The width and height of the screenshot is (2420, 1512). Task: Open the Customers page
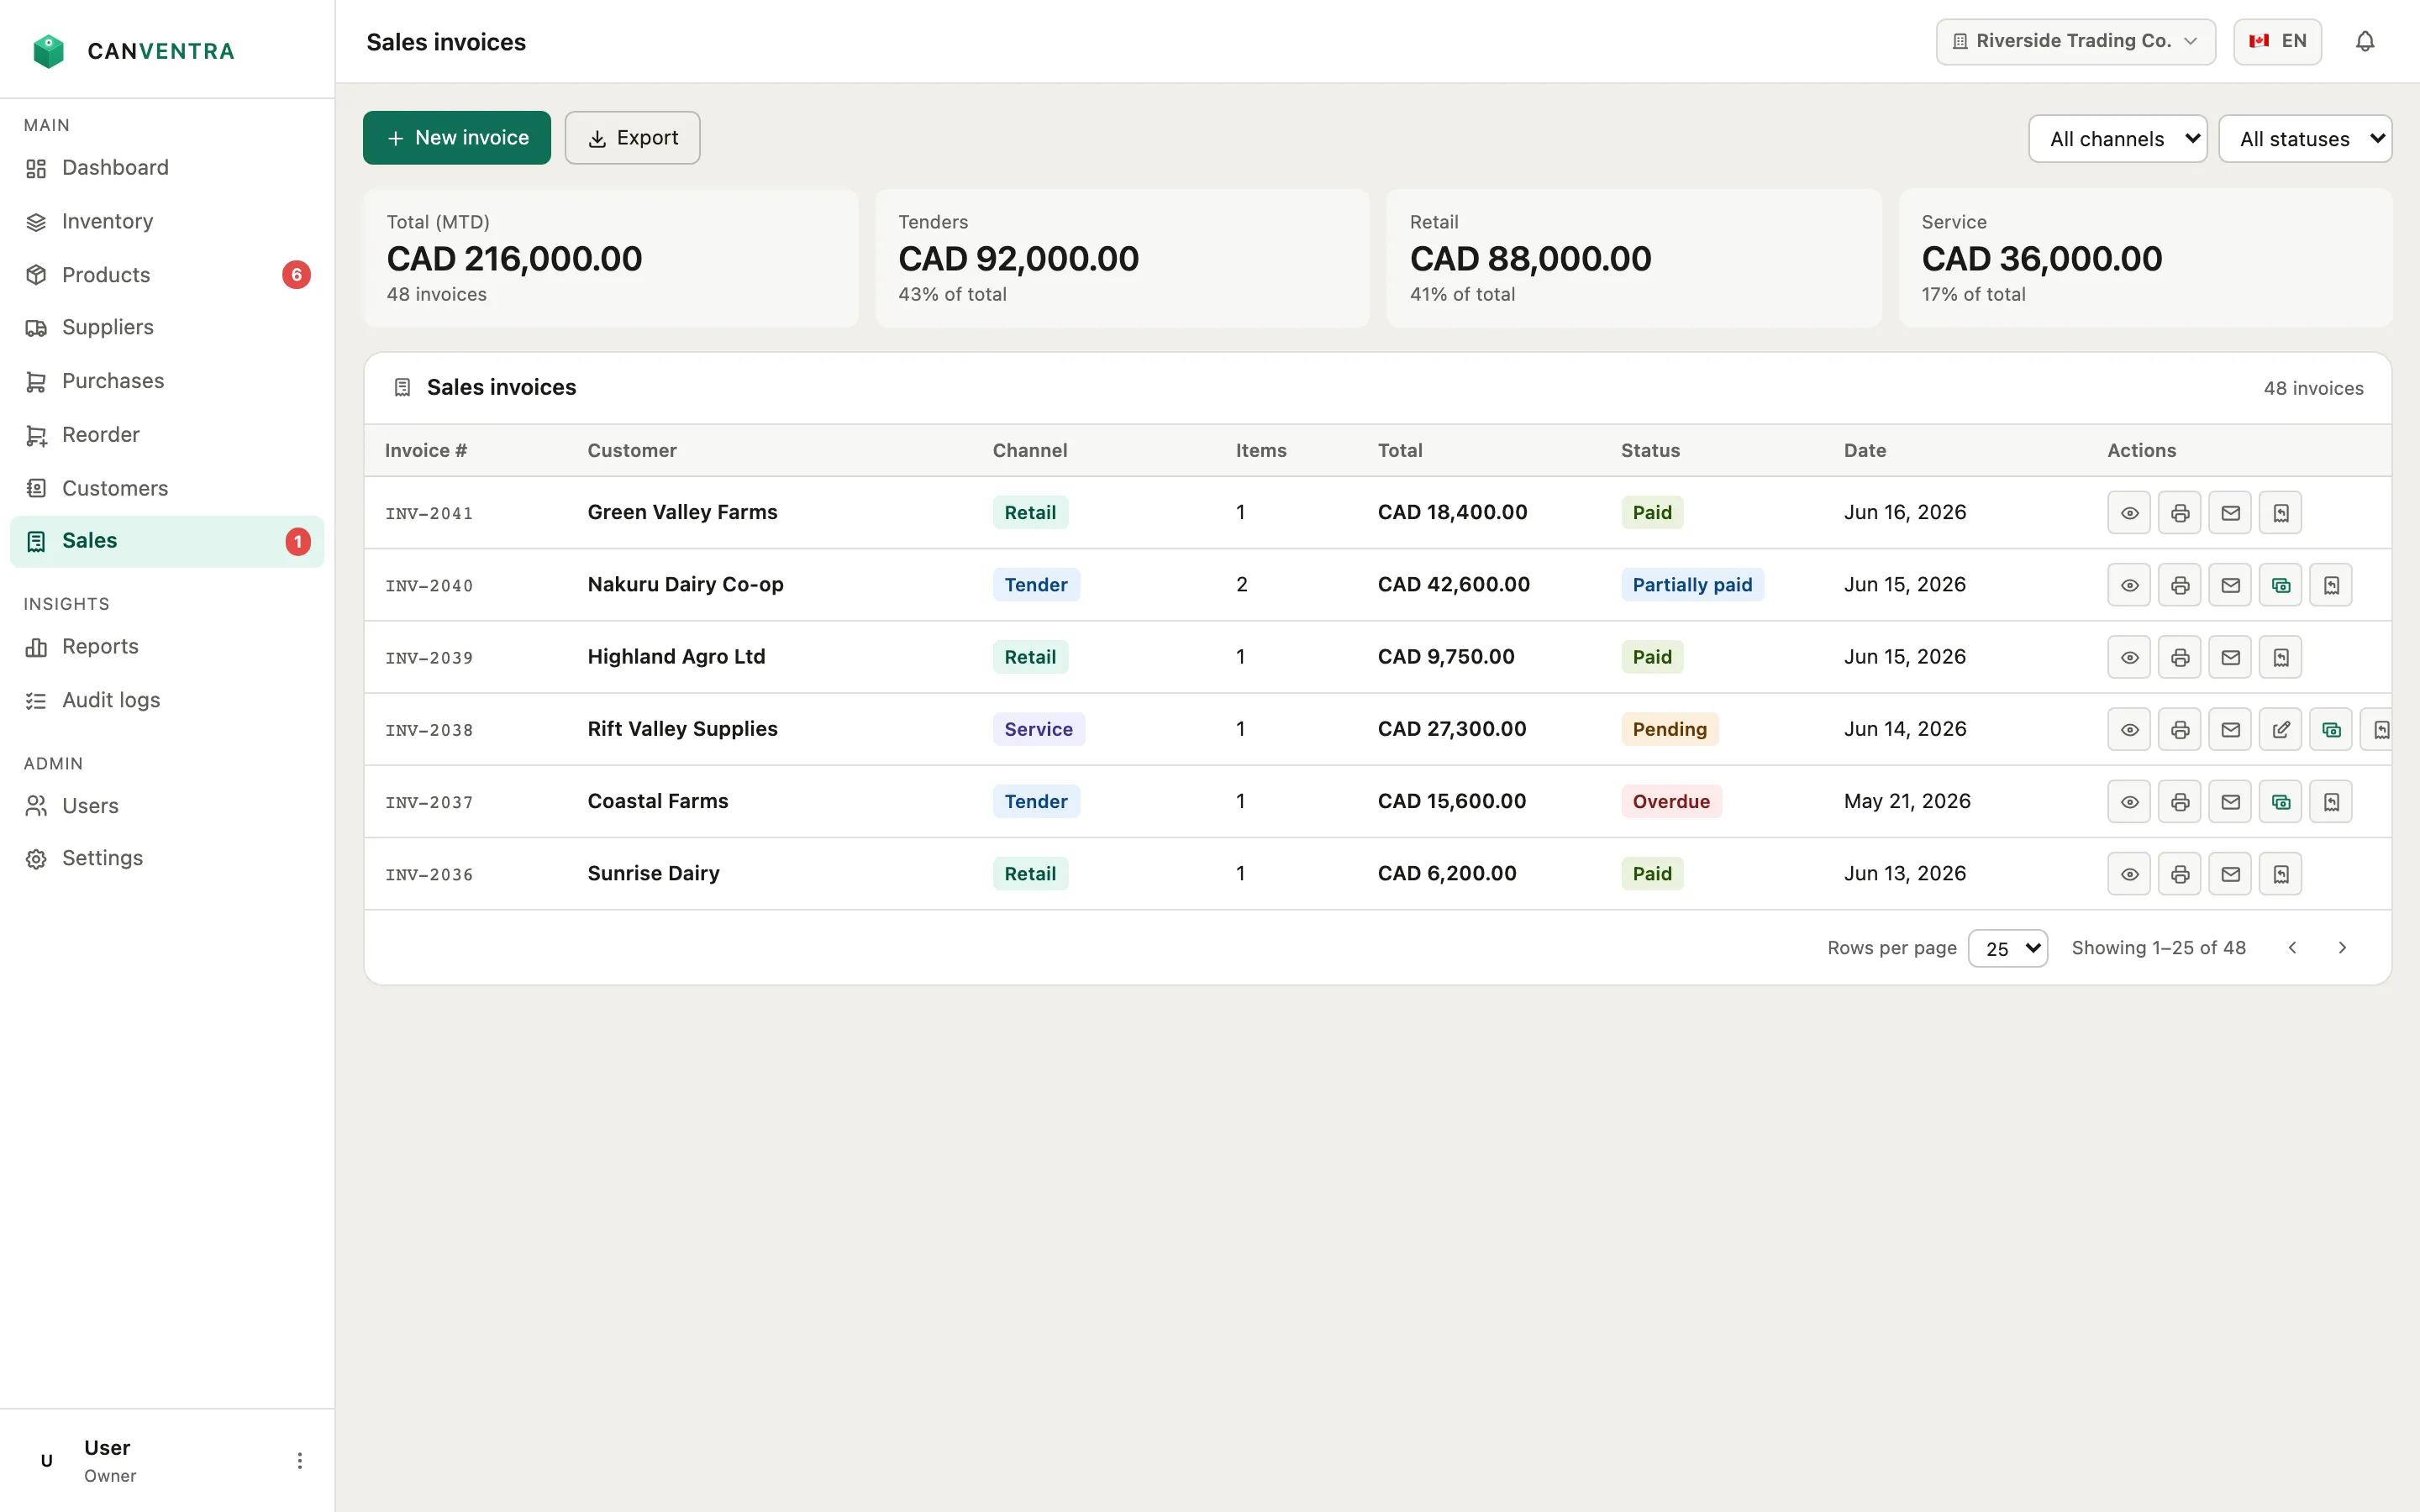point(167,488)
